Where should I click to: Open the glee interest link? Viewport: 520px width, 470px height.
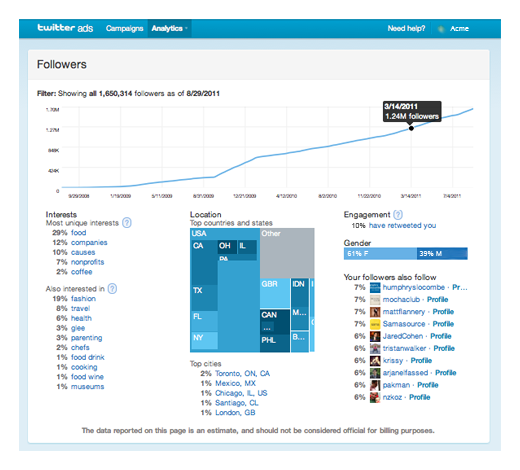point(78,328)
